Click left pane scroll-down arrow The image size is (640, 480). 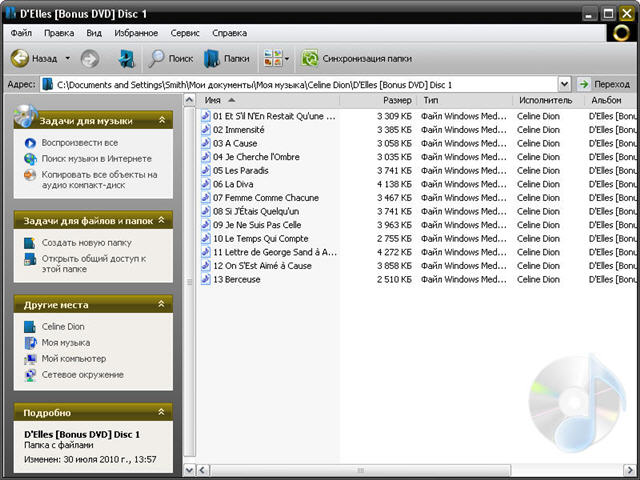click(189, 470)
